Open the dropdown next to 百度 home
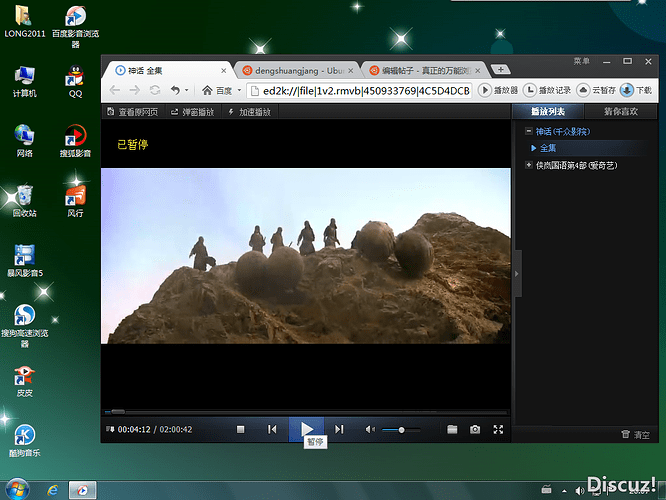The image size is (666, 500). (239, 90)
